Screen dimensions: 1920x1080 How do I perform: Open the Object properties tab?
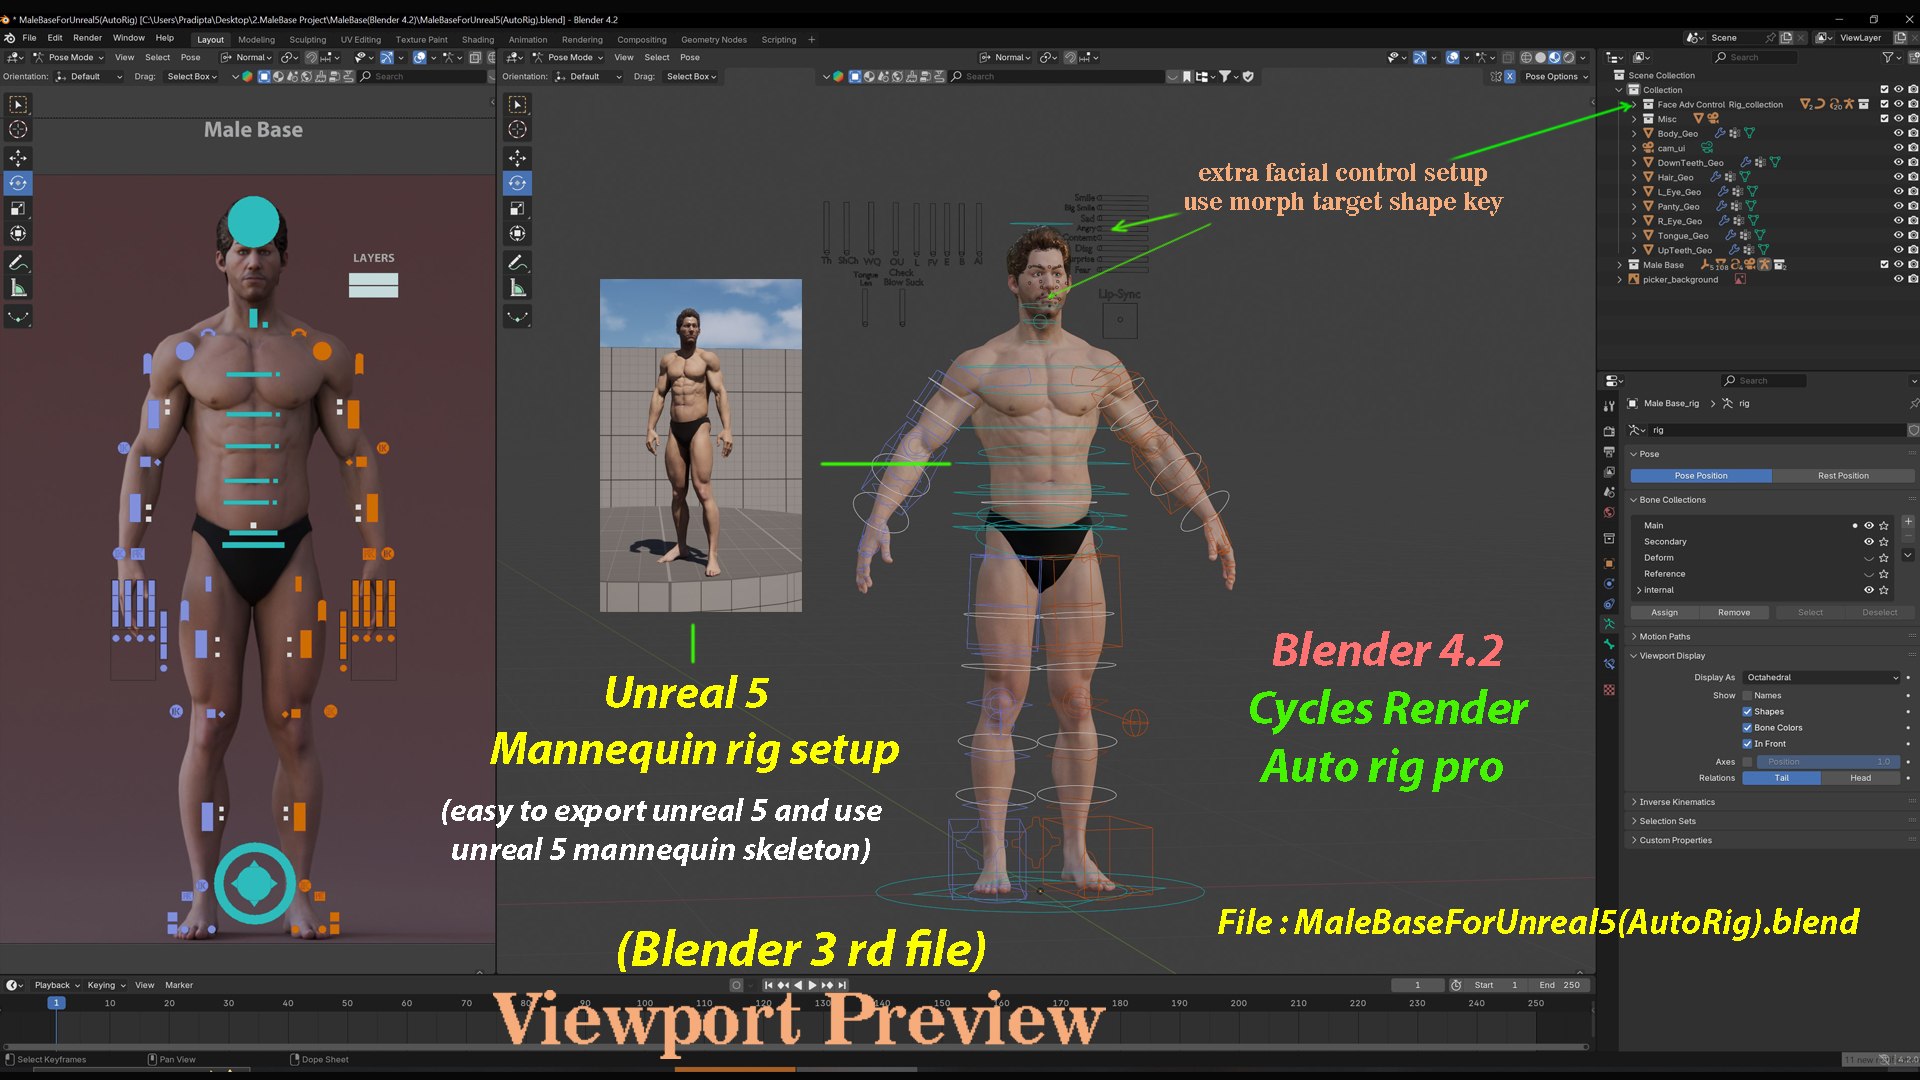point(1609,563)
